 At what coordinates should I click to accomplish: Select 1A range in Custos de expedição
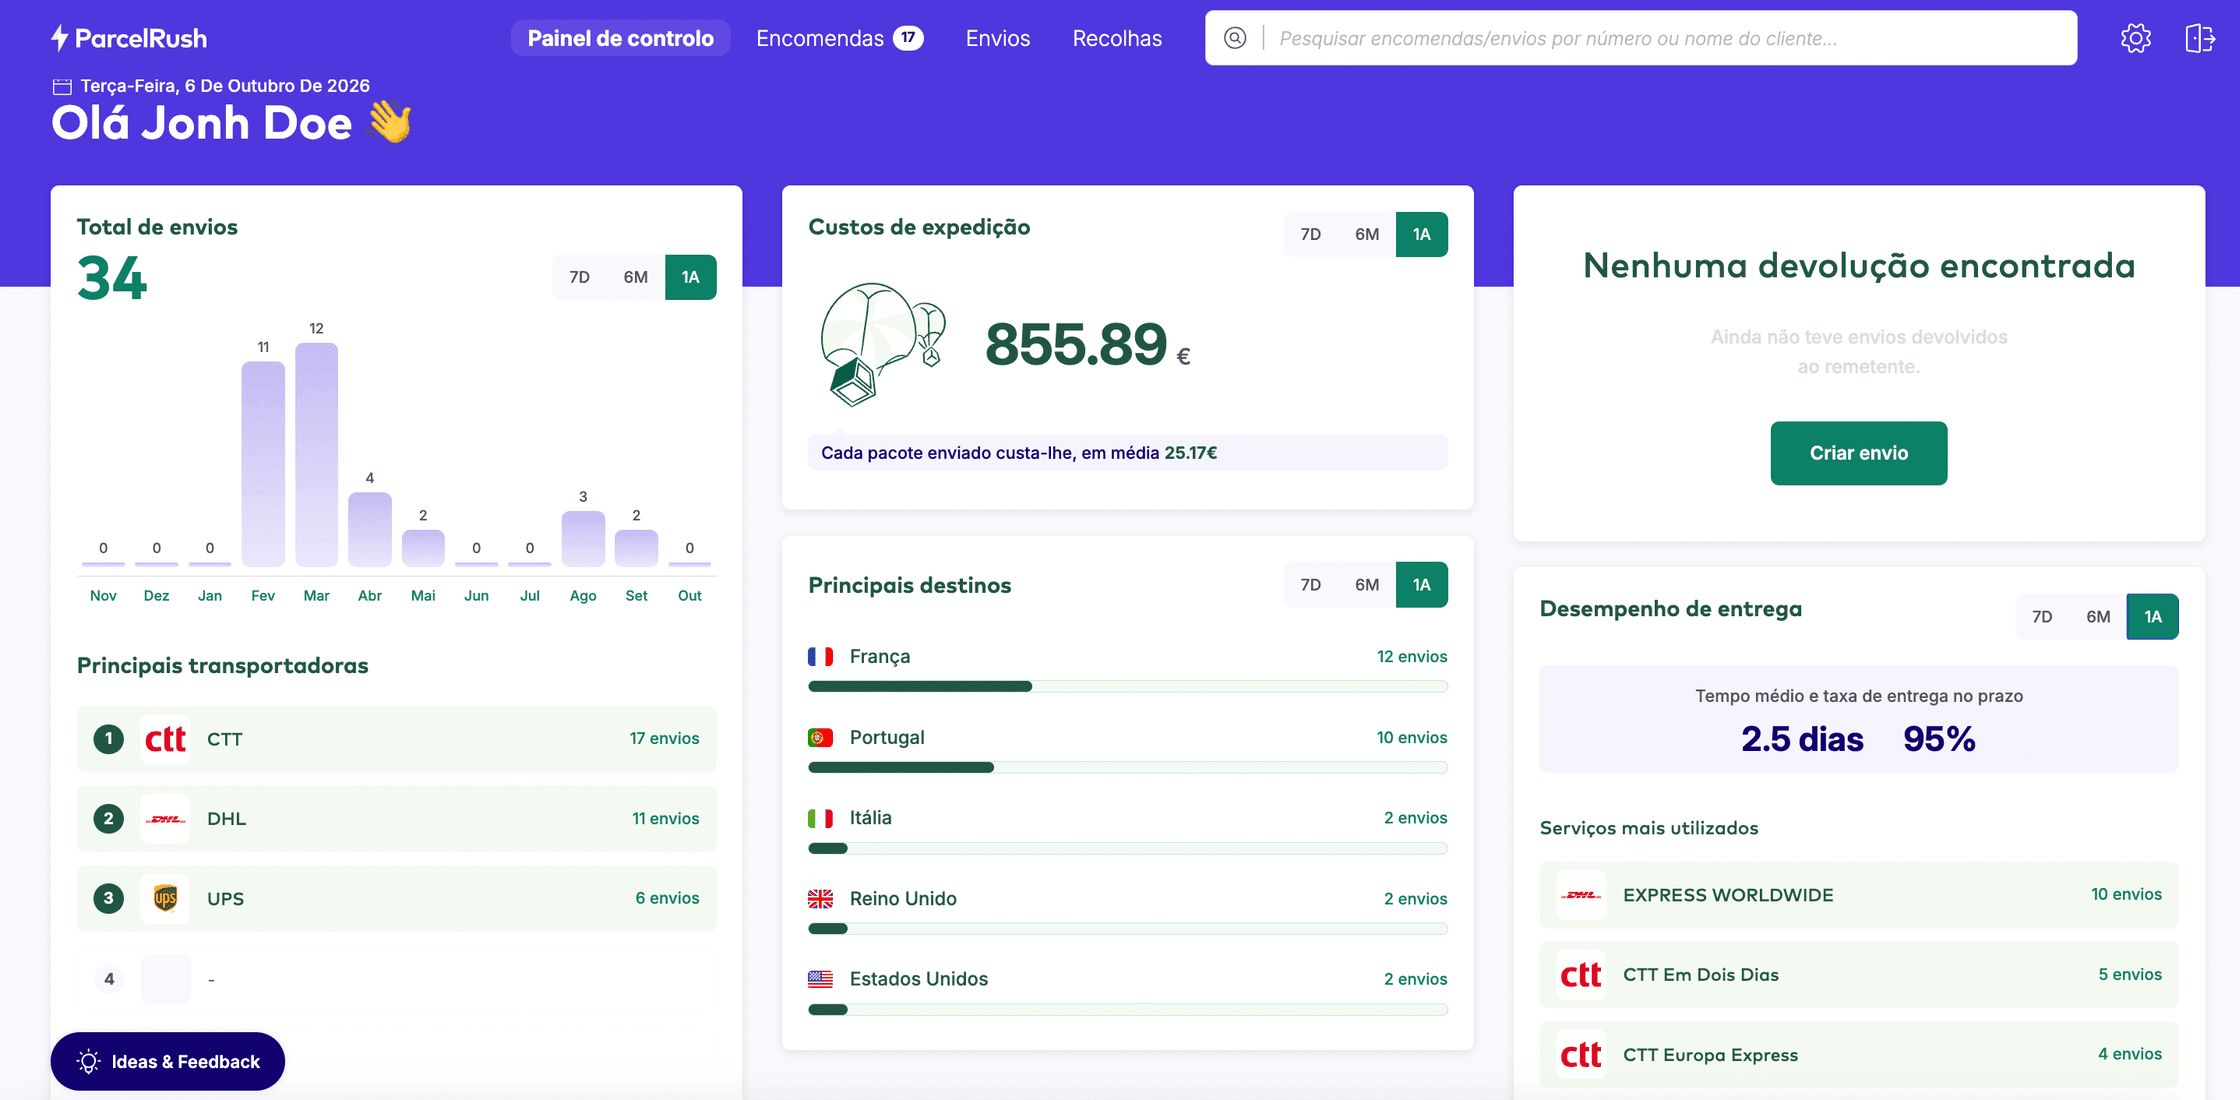[1422, 234]
